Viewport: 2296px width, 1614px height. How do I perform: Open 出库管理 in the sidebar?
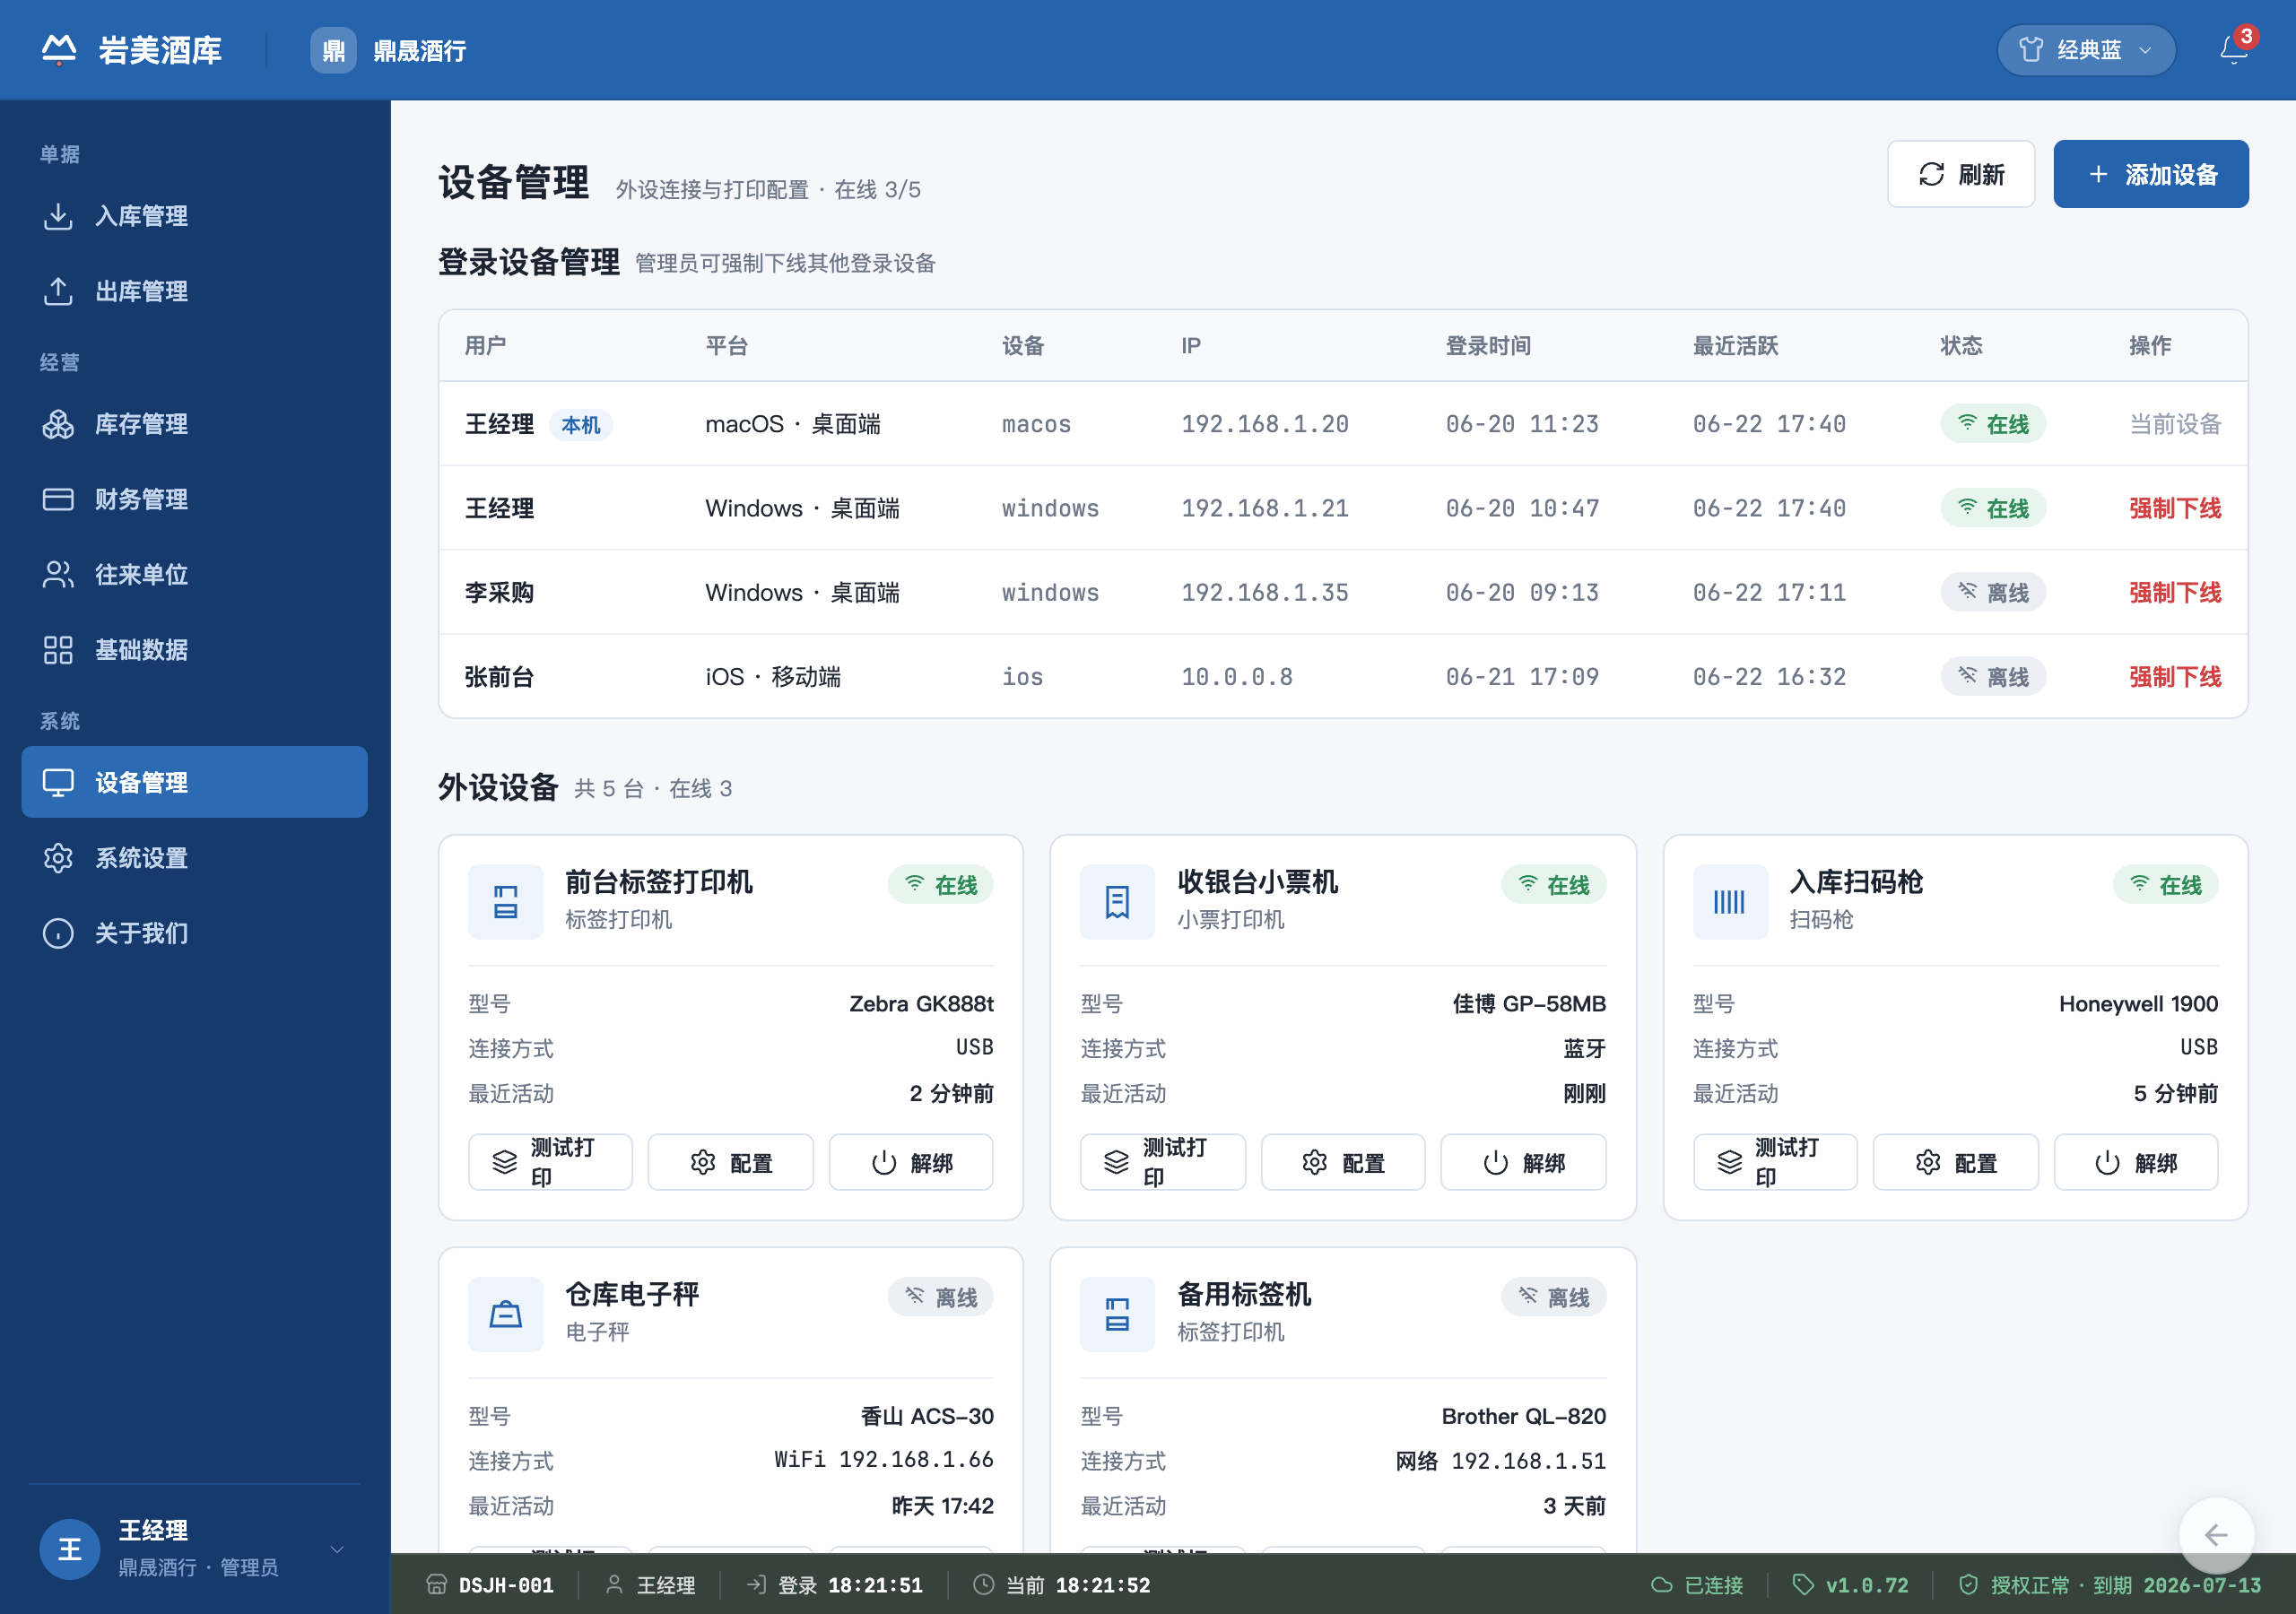click(x=194, y=291)
